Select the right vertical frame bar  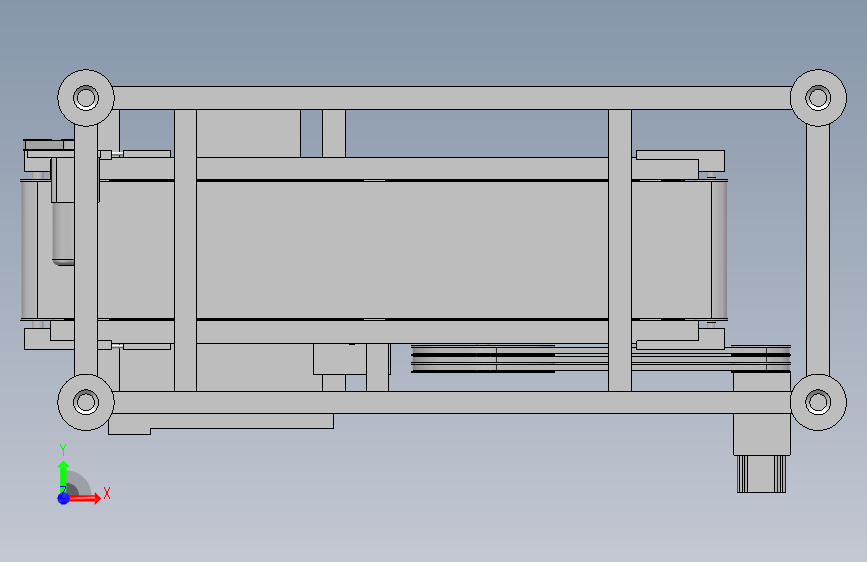818,250
